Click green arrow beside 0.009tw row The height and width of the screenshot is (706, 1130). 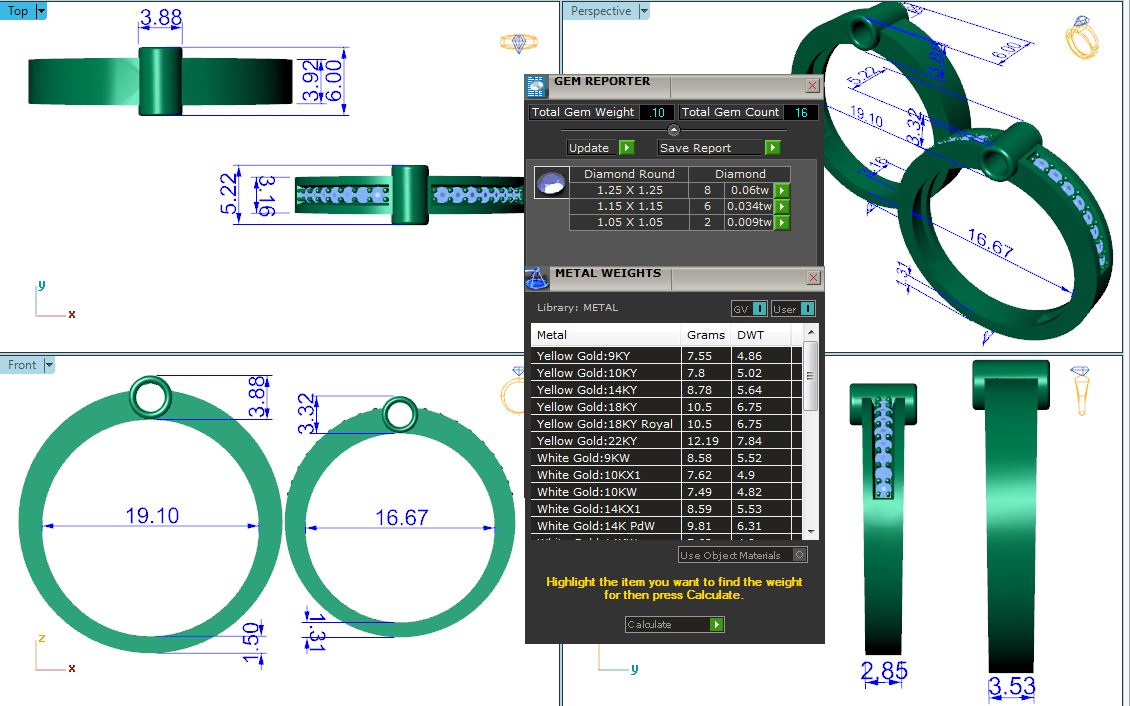click(783, 223)
